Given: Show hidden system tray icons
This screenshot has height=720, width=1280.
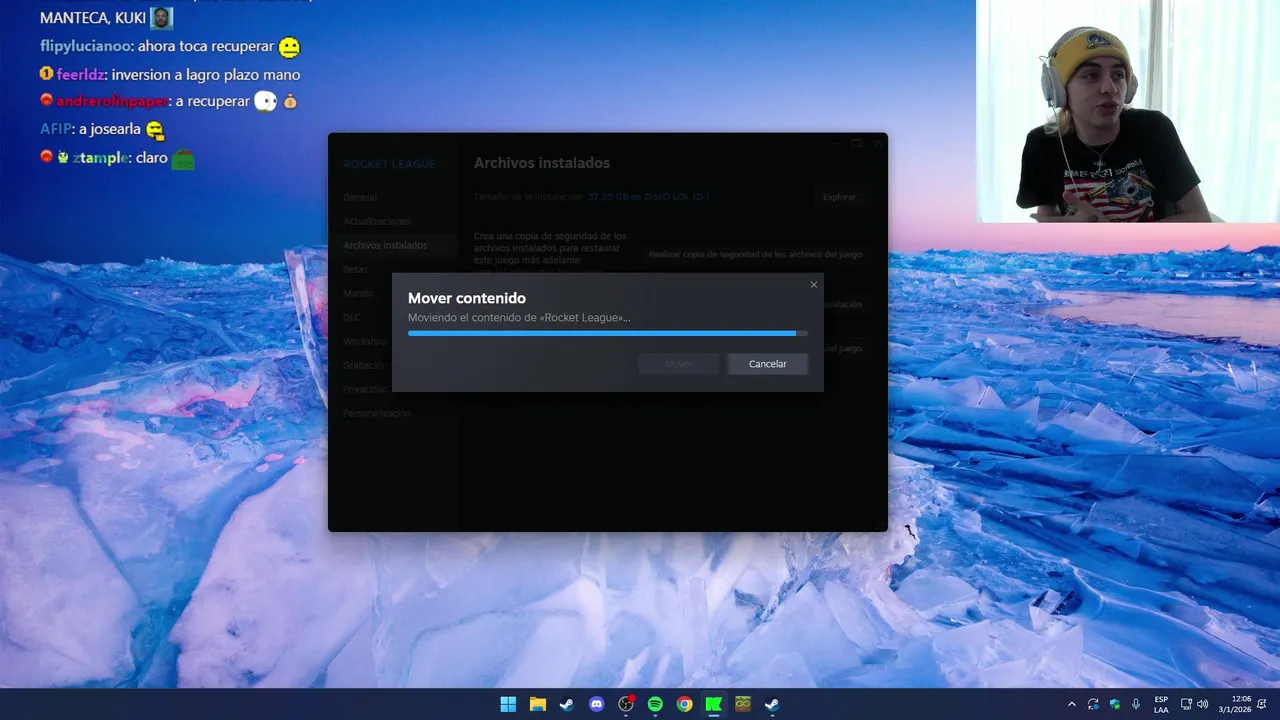Looking at the screenshot, I should point(1072,704).
